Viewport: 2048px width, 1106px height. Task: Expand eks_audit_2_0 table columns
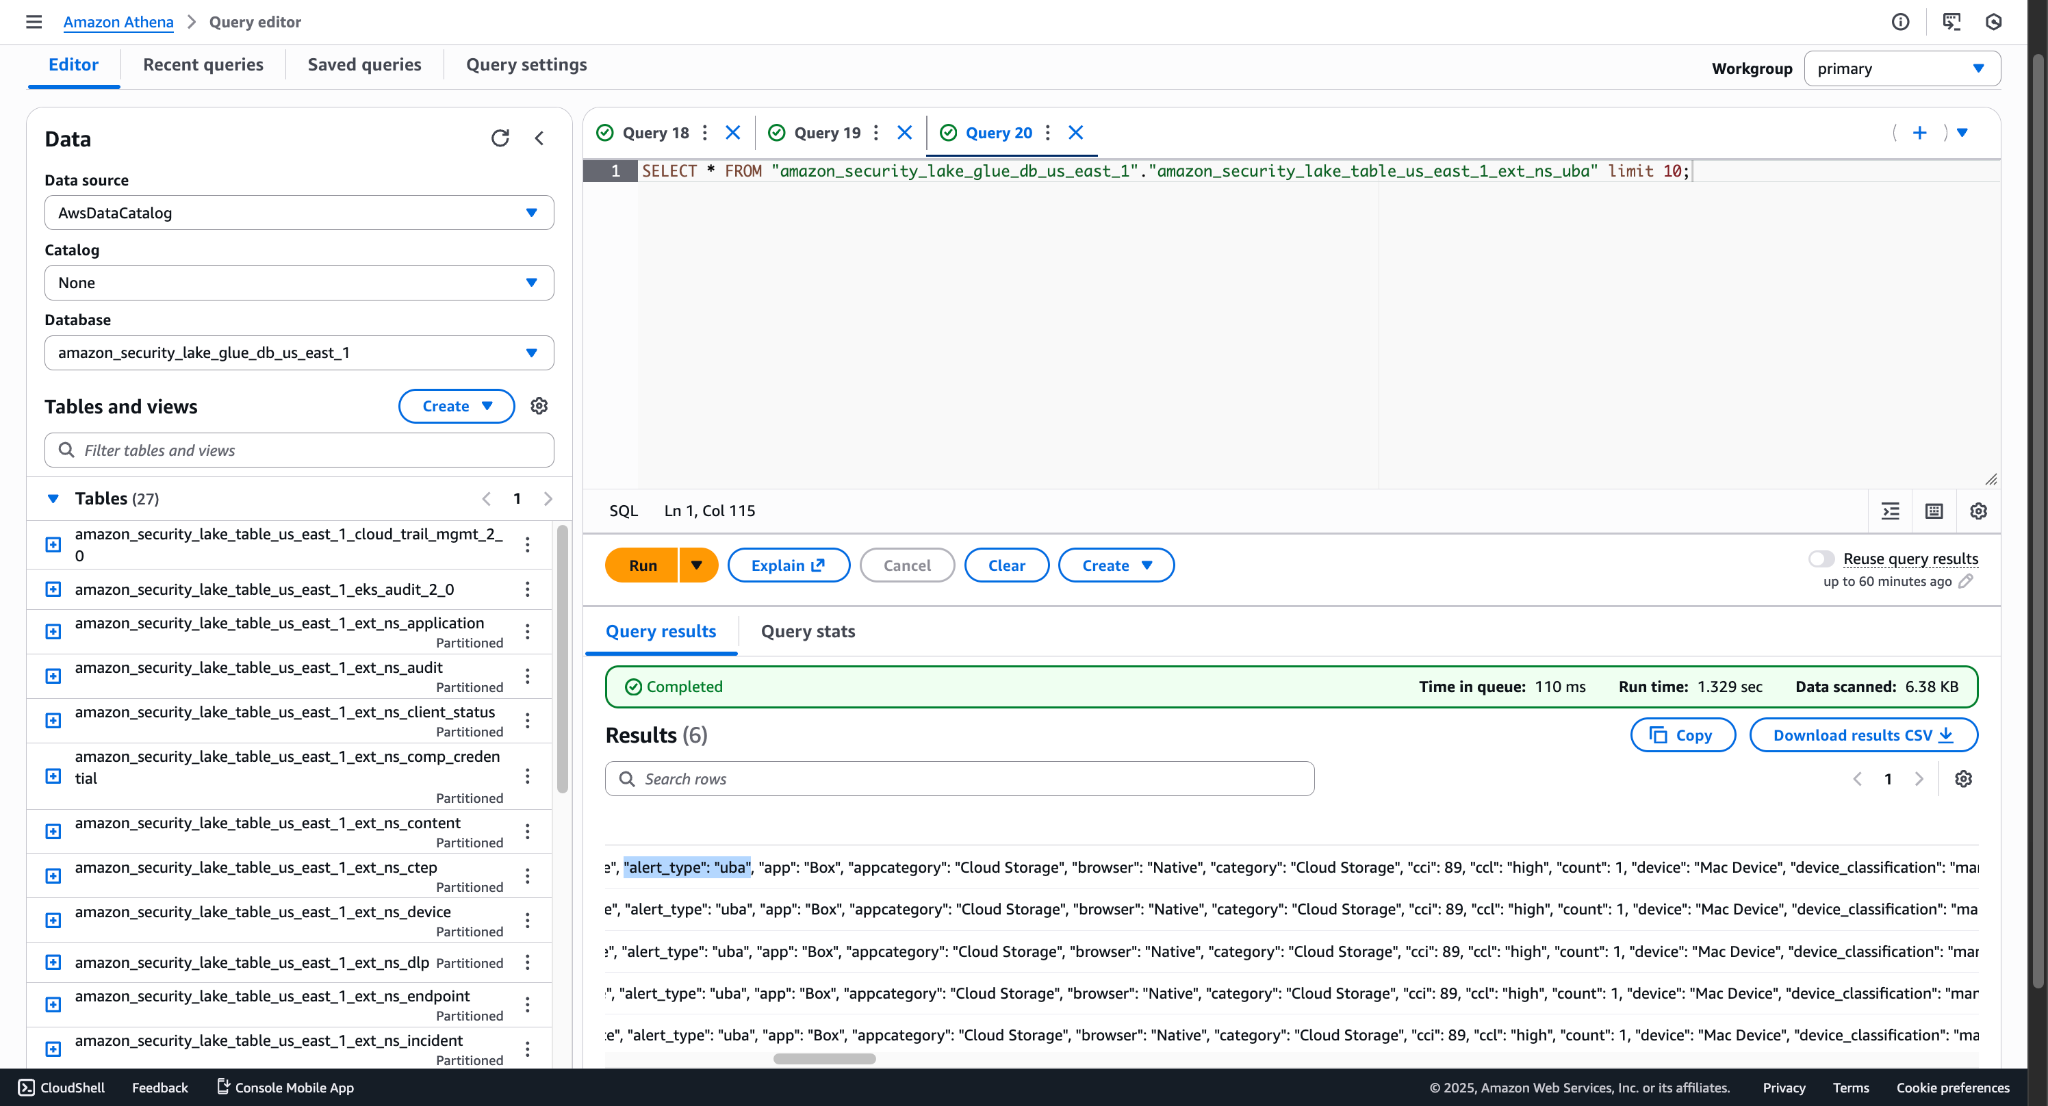54,590
